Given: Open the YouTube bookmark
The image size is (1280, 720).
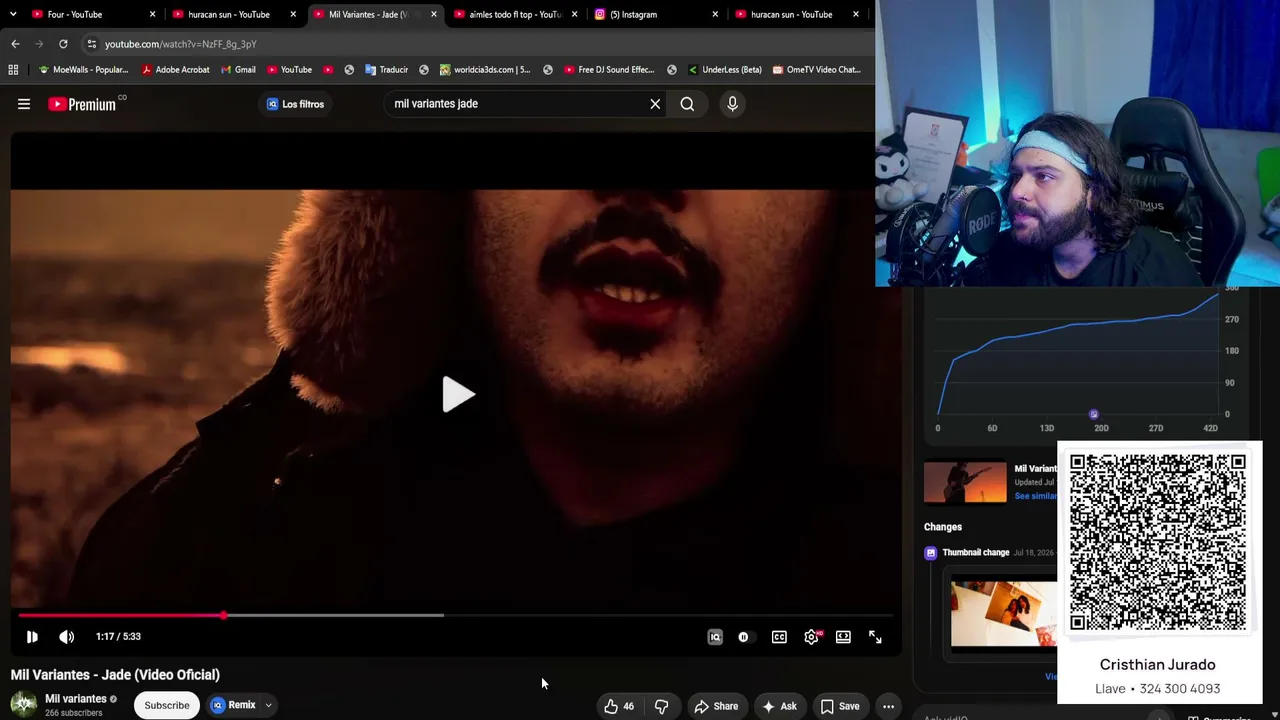Looking at the screenshot, I should point(289,70).
